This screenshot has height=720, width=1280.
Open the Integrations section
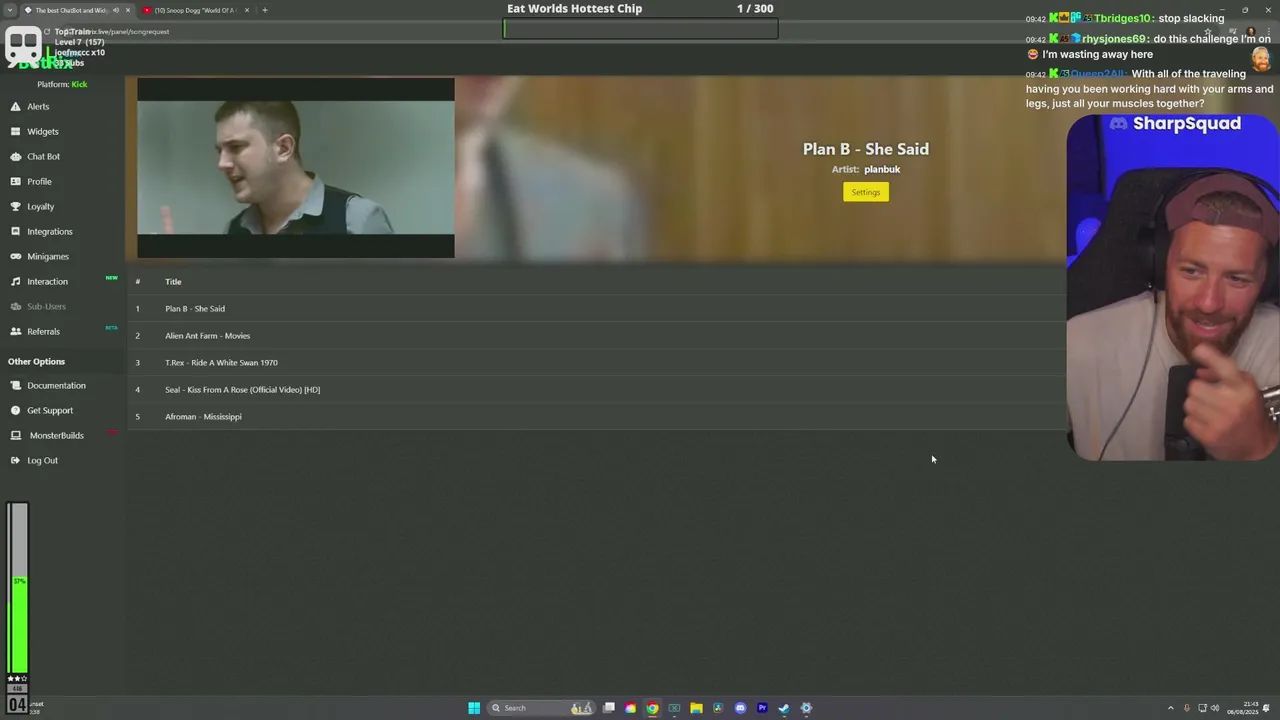click(49, 231)
